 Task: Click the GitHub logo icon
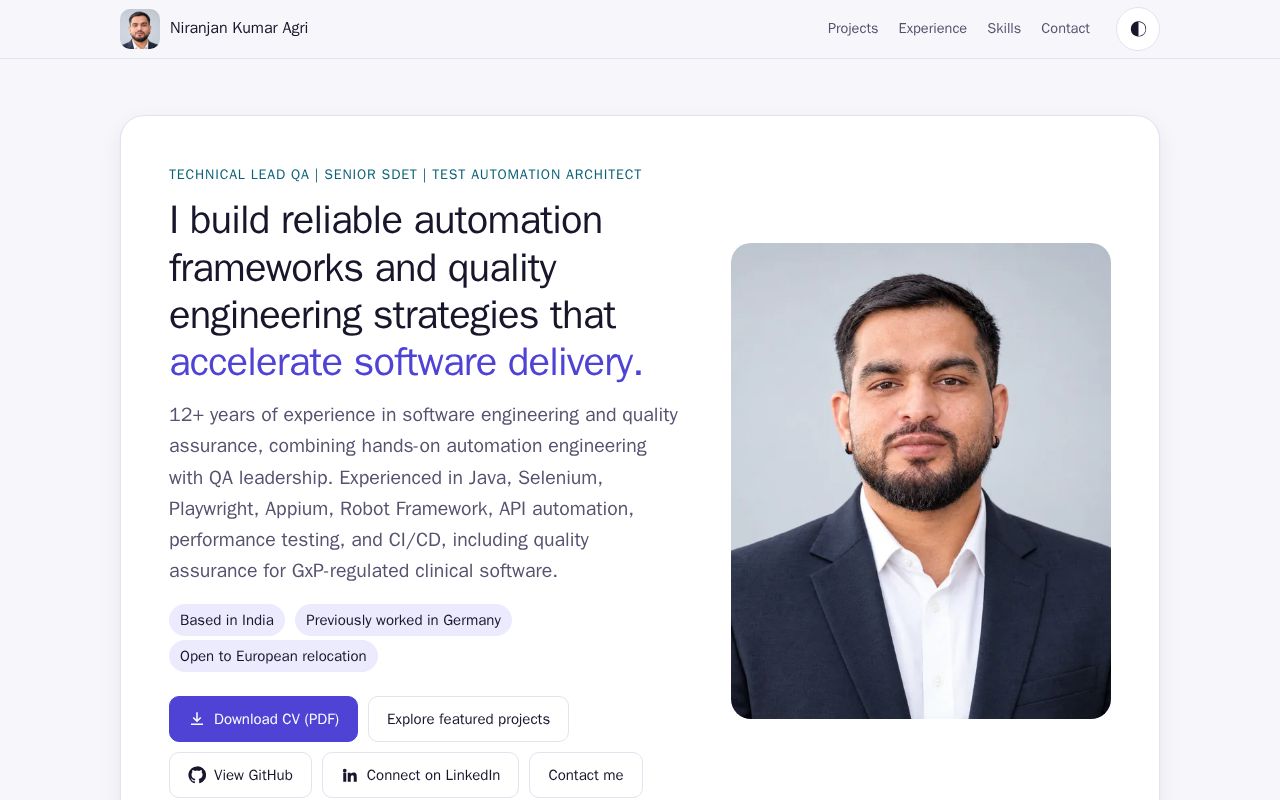click(x=197, y=775)
